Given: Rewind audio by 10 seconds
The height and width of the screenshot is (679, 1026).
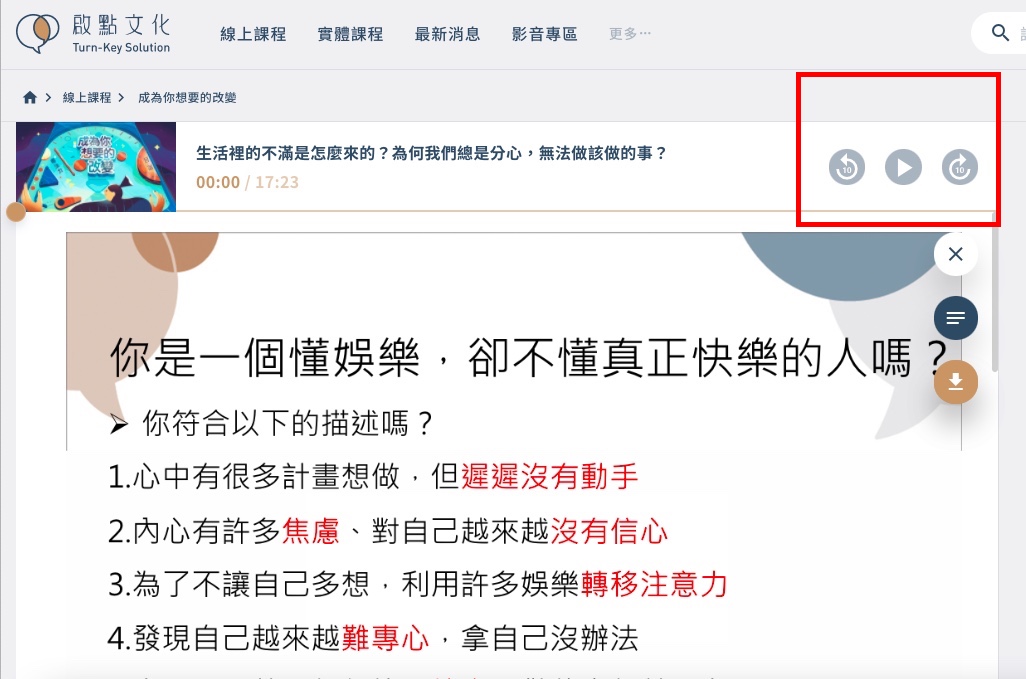Looking at the screenshot, I should tap(847, 167).
